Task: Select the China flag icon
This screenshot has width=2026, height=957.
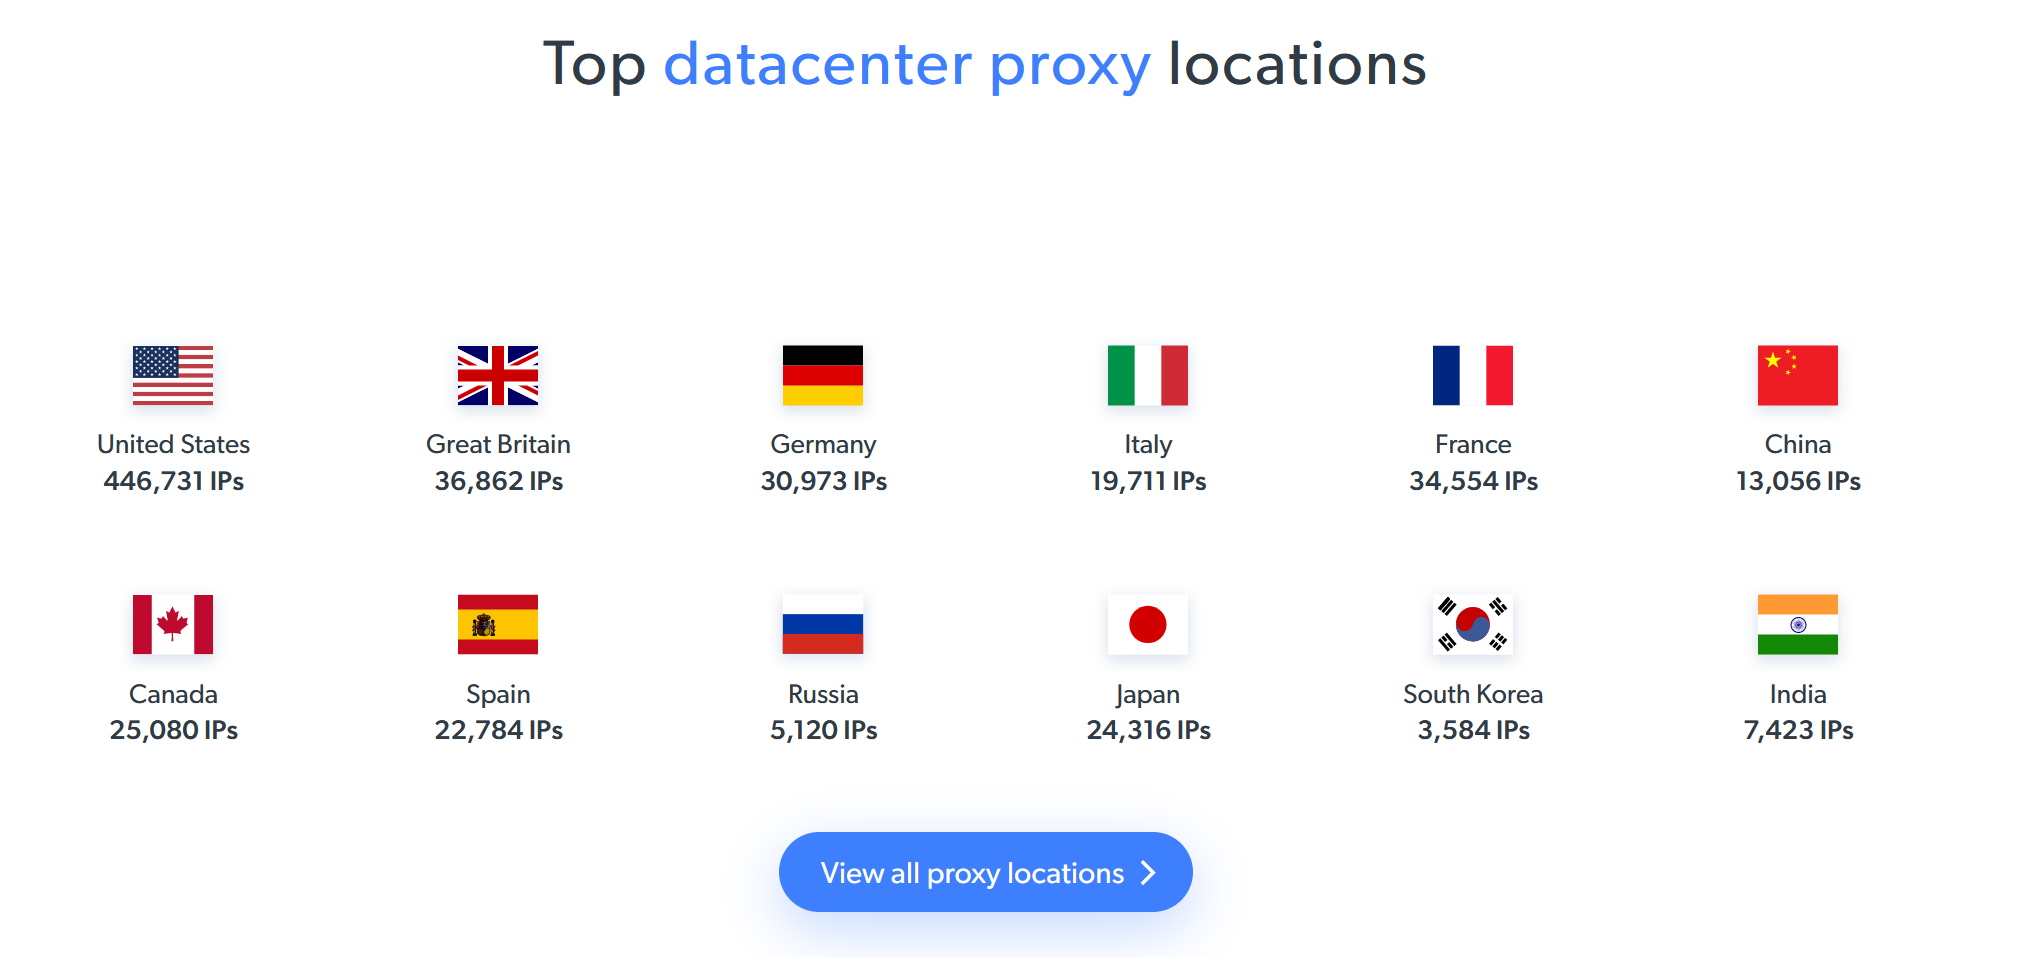Action: click(1798, 375)
